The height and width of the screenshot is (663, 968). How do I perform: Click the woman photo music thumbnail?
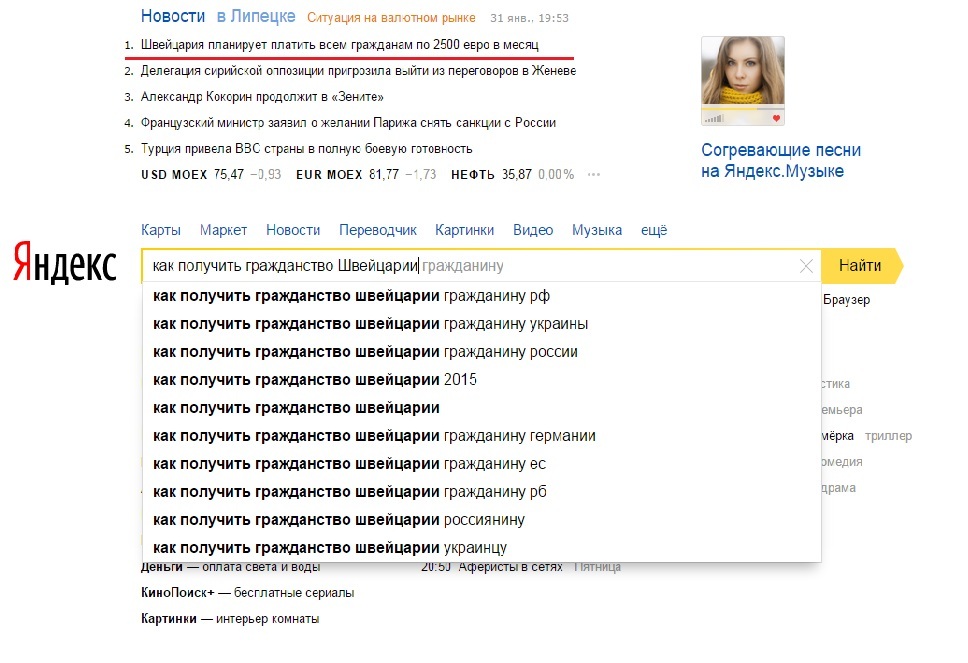(x=743, y=81)
